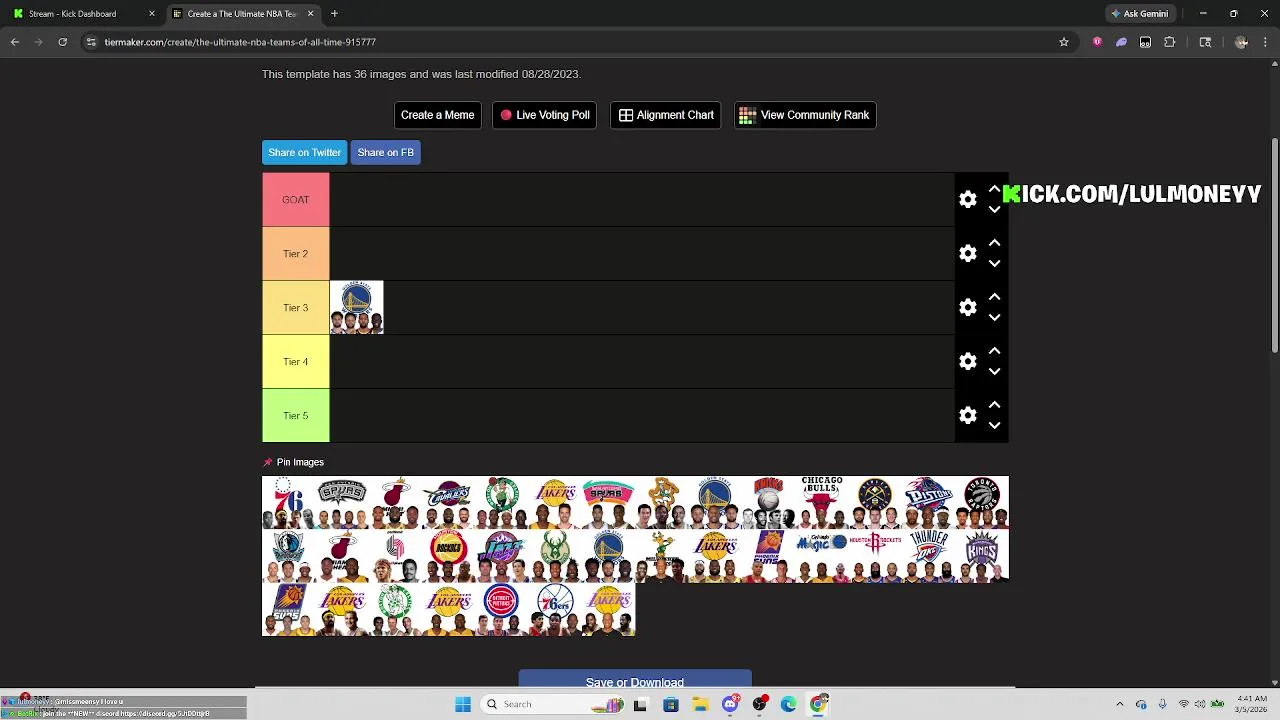The width and height of the screenshot is (1280, 720).
Task: Open Microsoft Store from the taskbar
Action: (671, 704)
